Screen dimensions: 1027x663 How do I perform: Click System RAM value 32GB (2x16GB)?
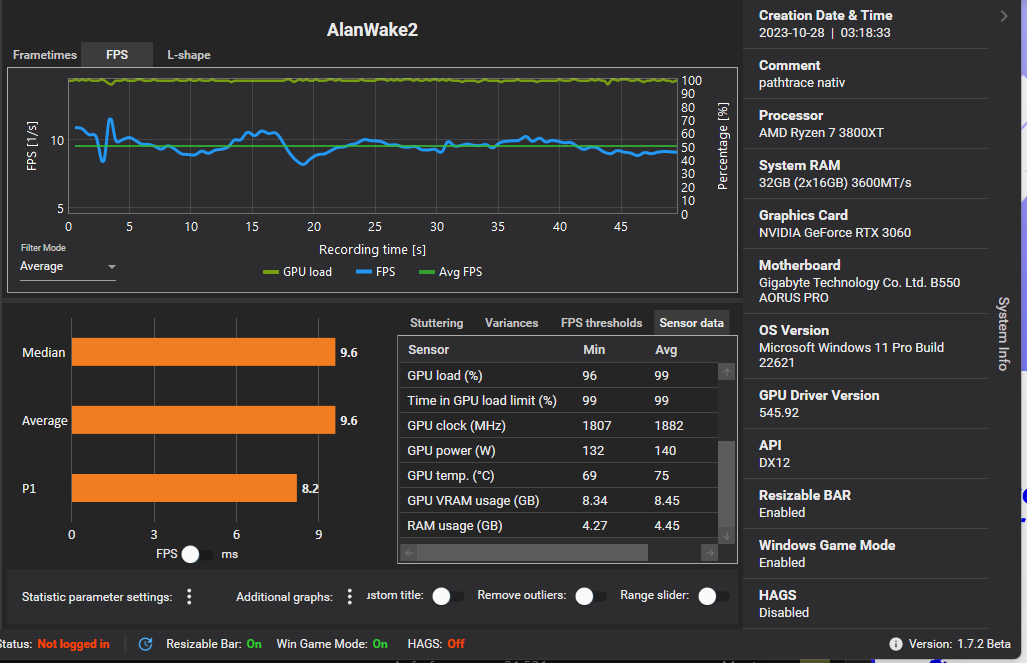[835, 183]
